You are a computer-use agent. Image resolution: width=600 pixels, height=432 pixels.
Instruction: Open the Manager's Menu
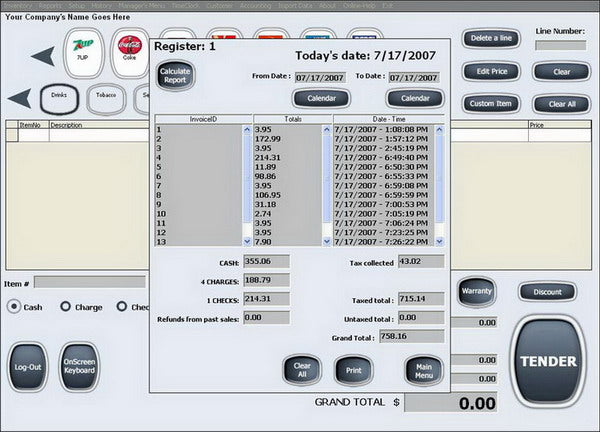tap(142, 6)
